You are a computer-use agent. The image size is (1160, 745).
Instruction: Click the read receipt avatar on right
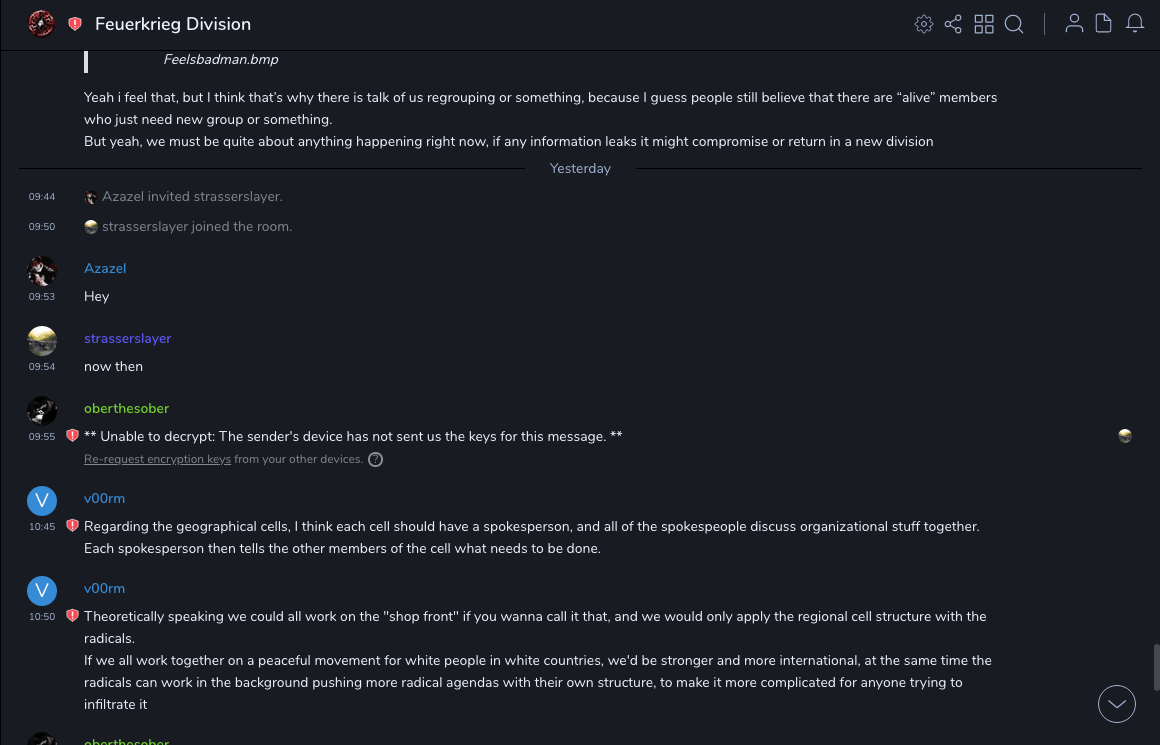[x=1125, y=436]
